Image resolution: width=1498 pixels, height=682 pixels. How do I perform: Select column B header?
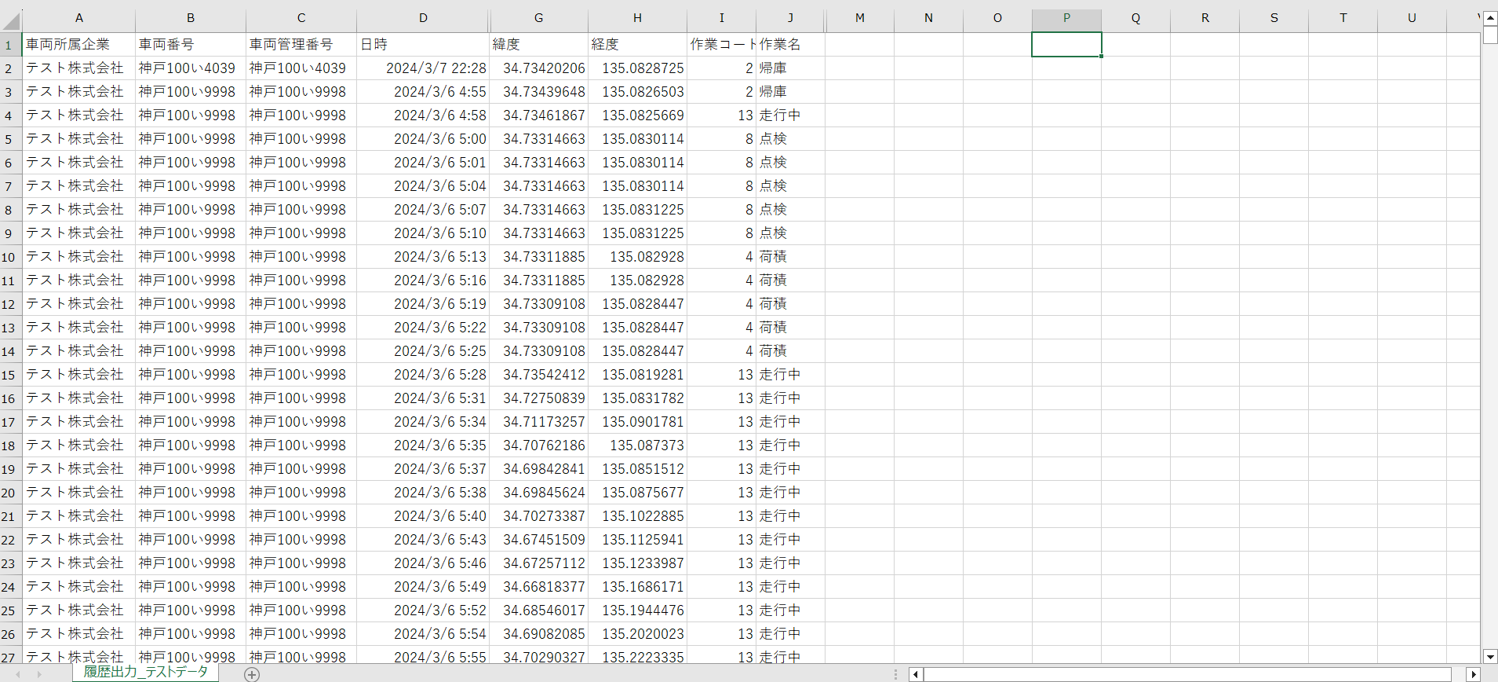tap(191, 18)
